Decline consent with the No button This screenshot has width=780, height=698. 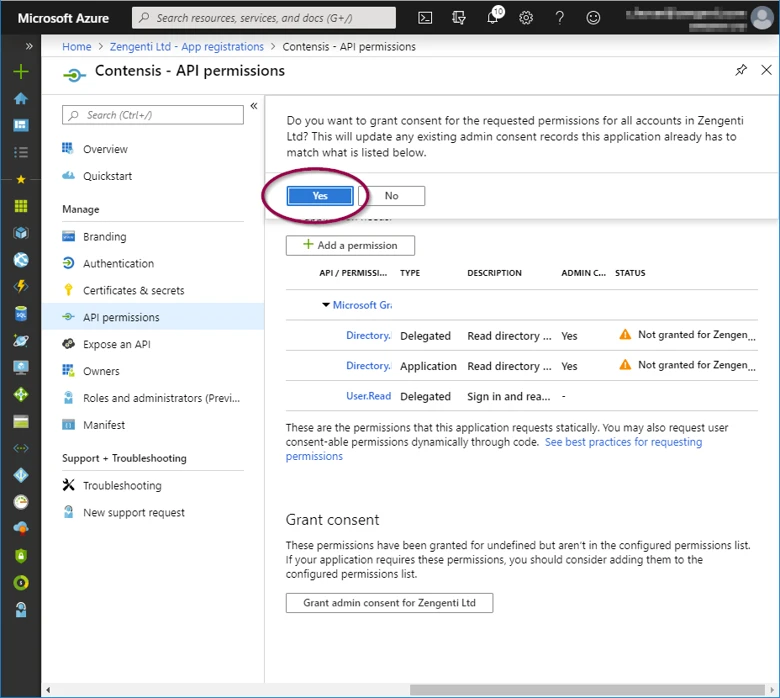pyautogui.click(x=391, y=196)
